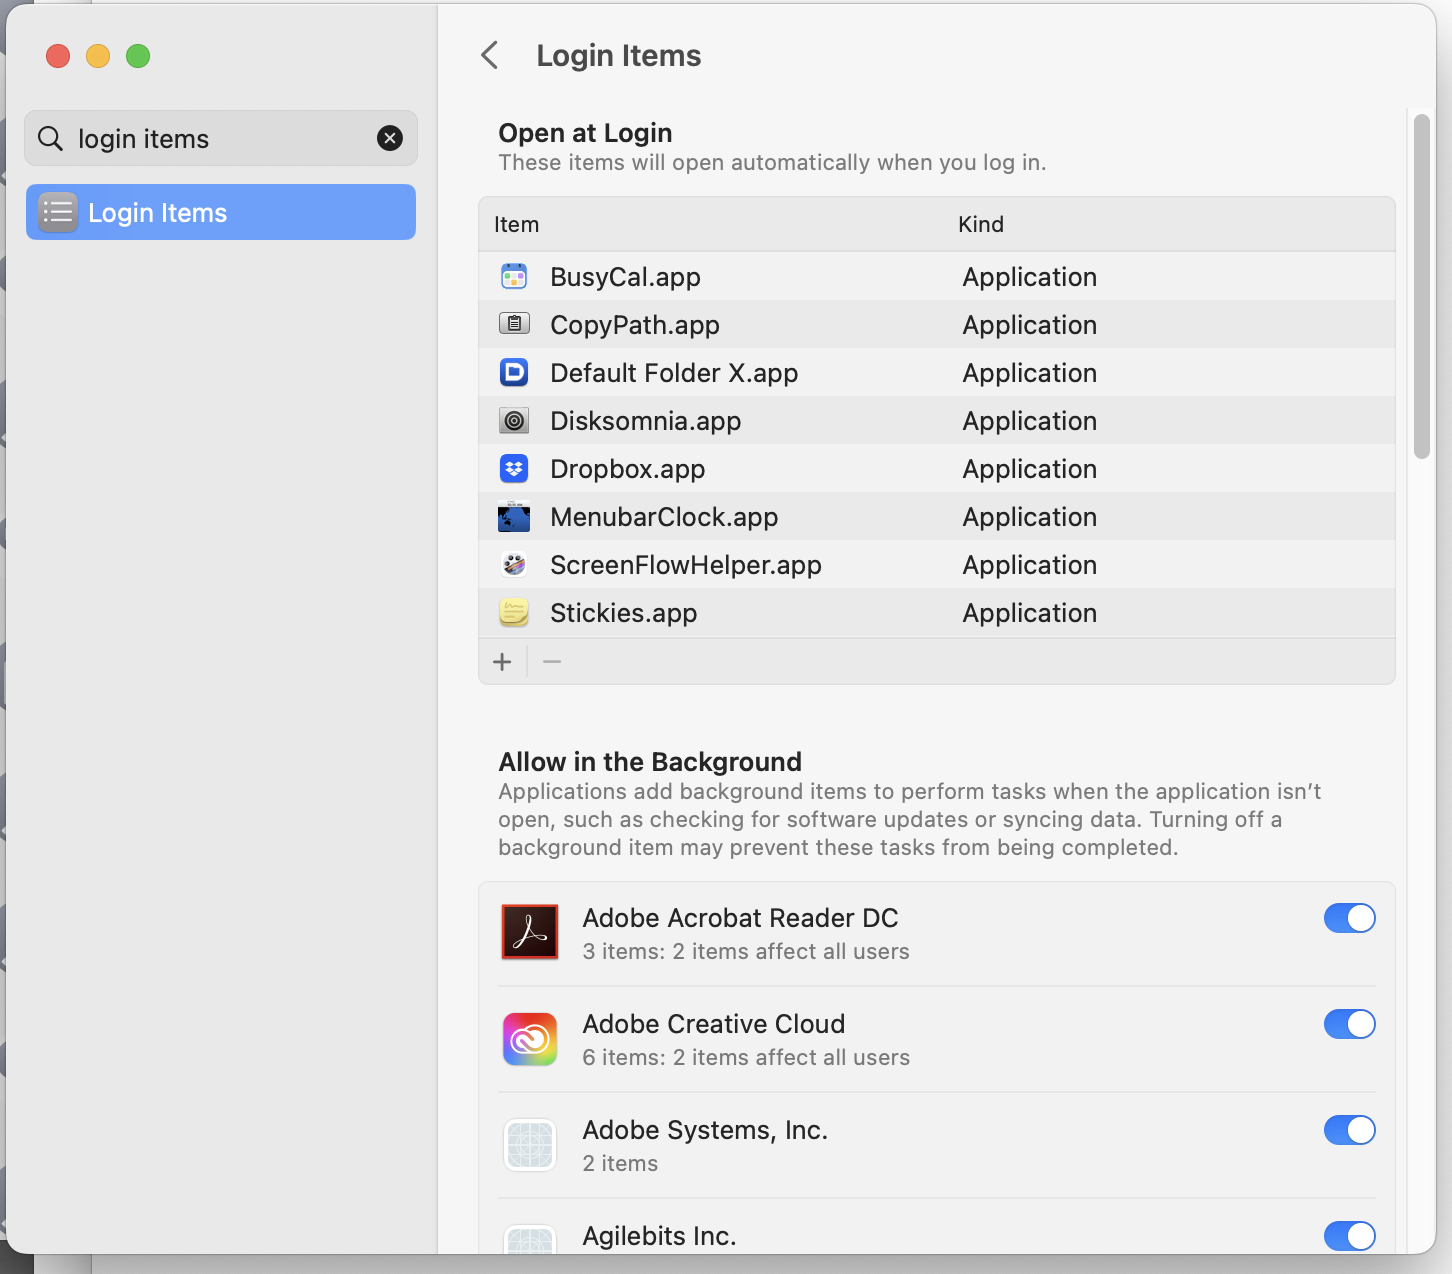The width and height of the screenshot is (1452, 1274).
Task: Add a login item with plus button
Action: tap(502, 662)
